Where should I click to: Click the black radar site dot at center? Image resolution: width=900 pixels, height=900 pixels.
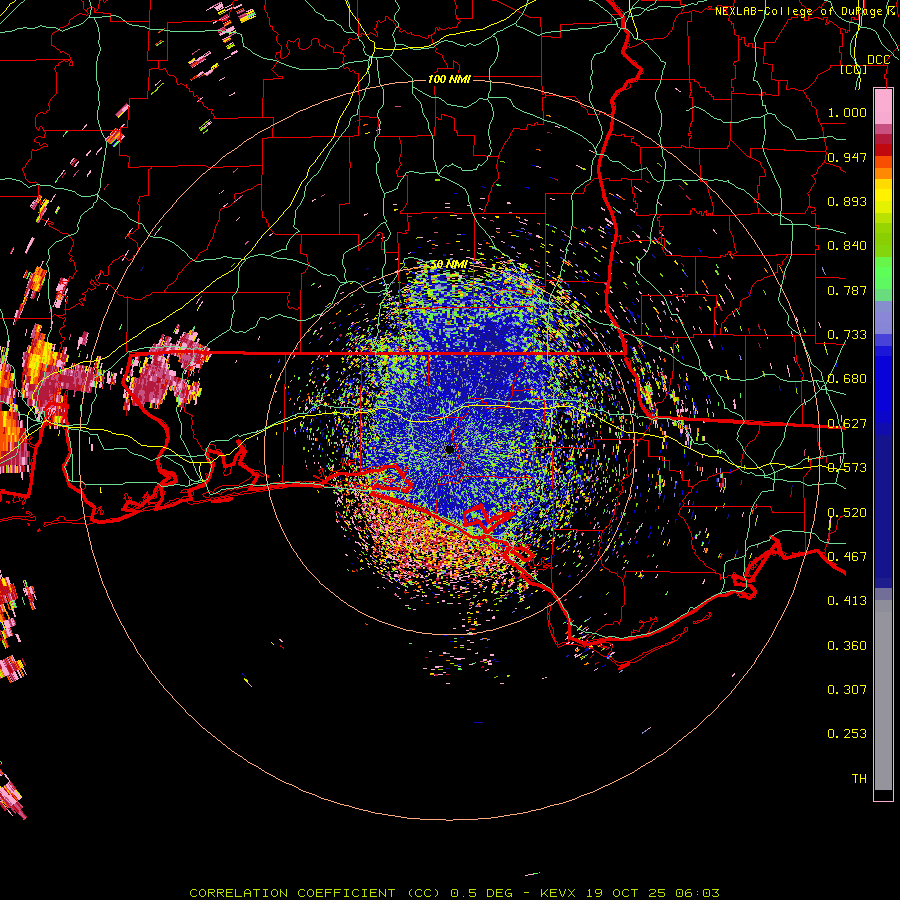coord(449,449)
